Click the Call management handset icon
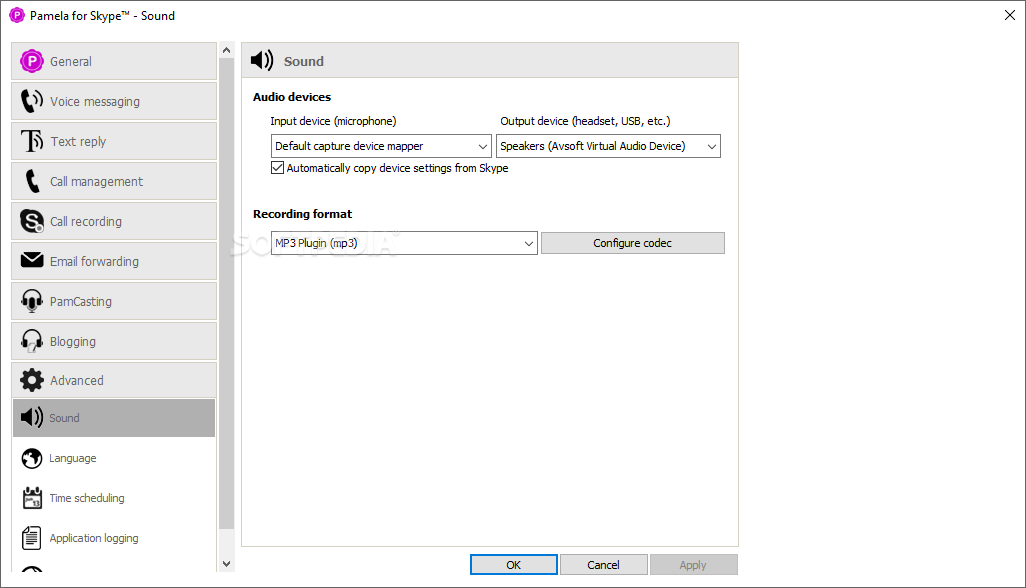Screen dimensions: 1026x588 pyautogui.click(x=31, y=181)
